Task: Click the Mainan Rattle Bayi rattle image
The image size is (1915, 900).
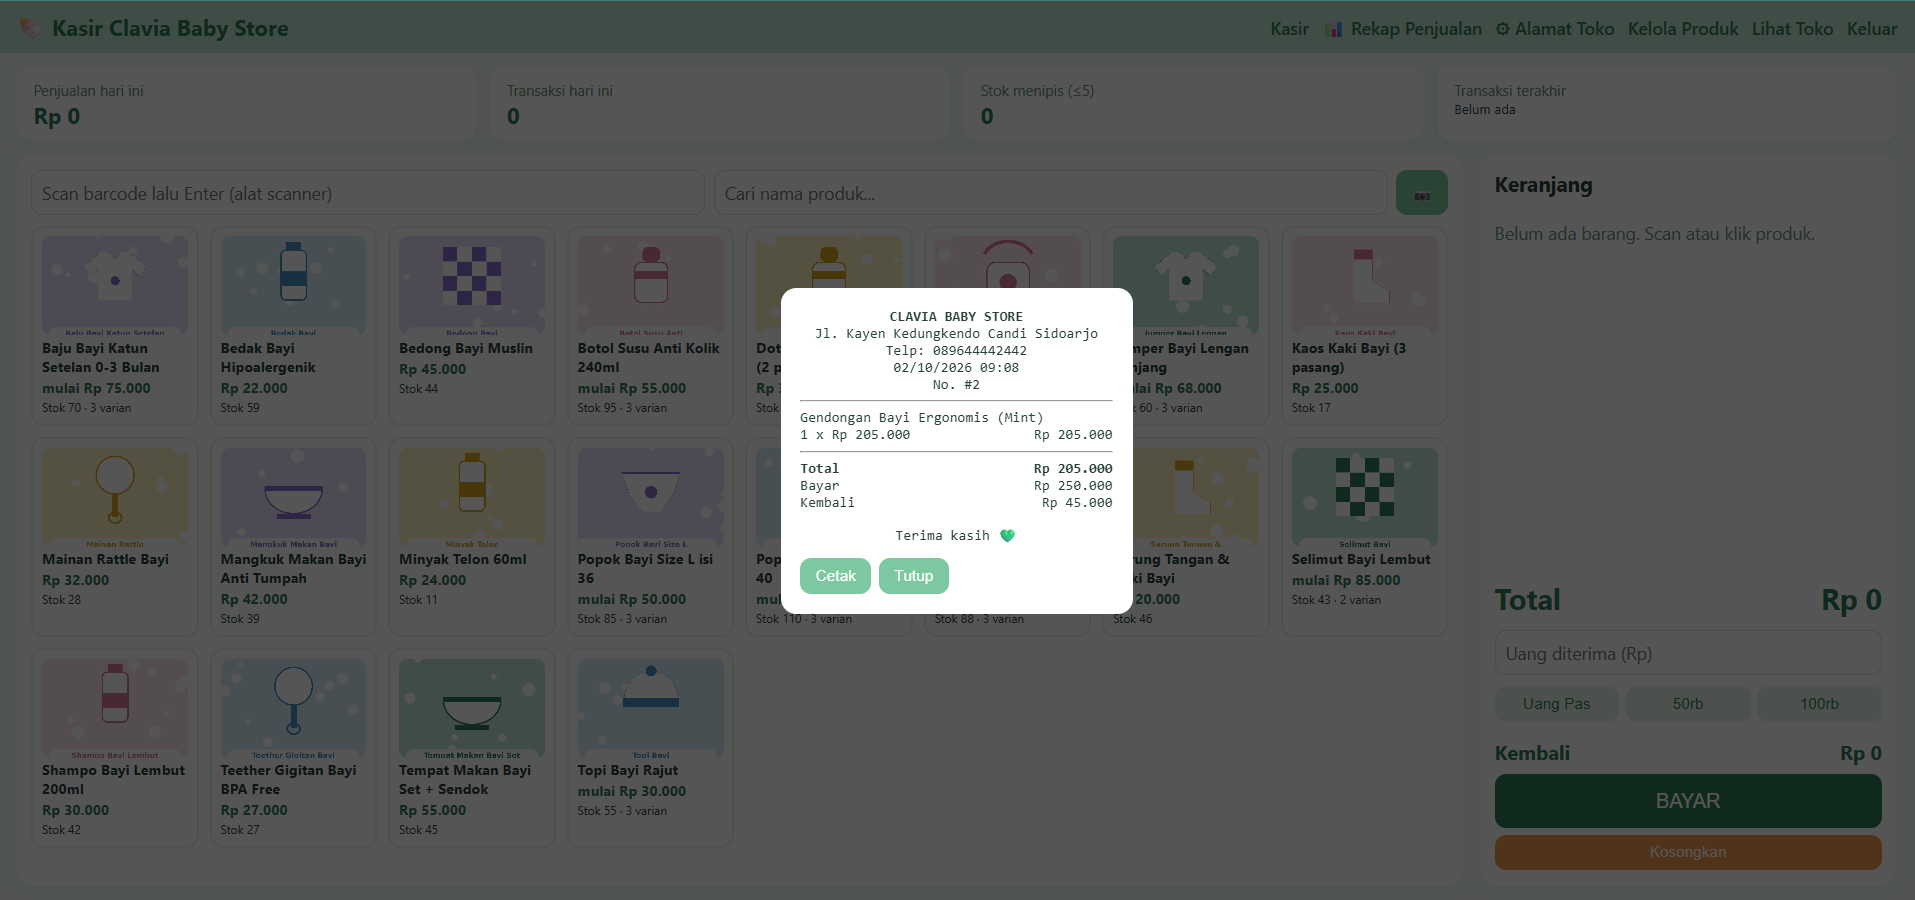Action: pyautogui.click(x=115, y=497)
